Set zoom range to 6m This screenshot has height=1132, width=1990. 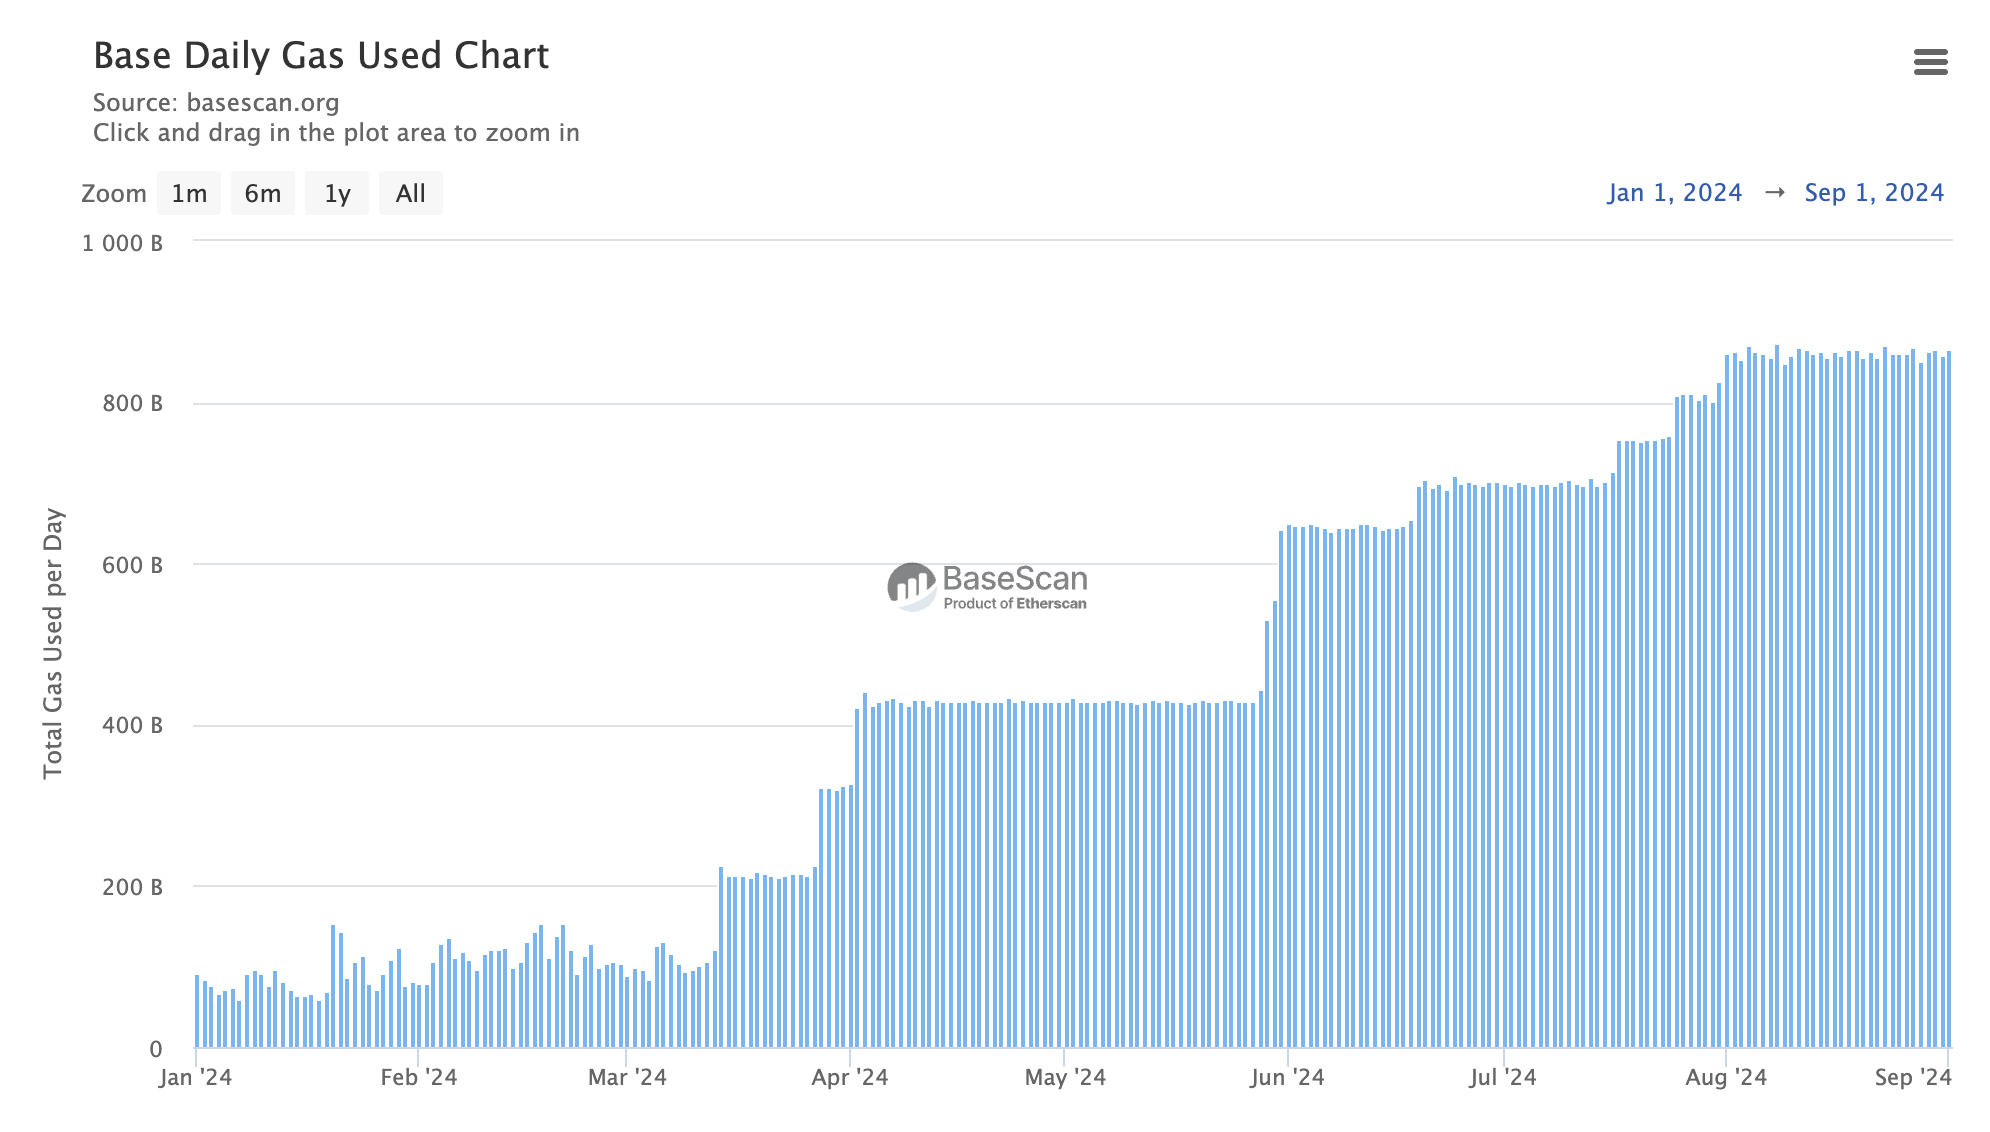(263, 193)
